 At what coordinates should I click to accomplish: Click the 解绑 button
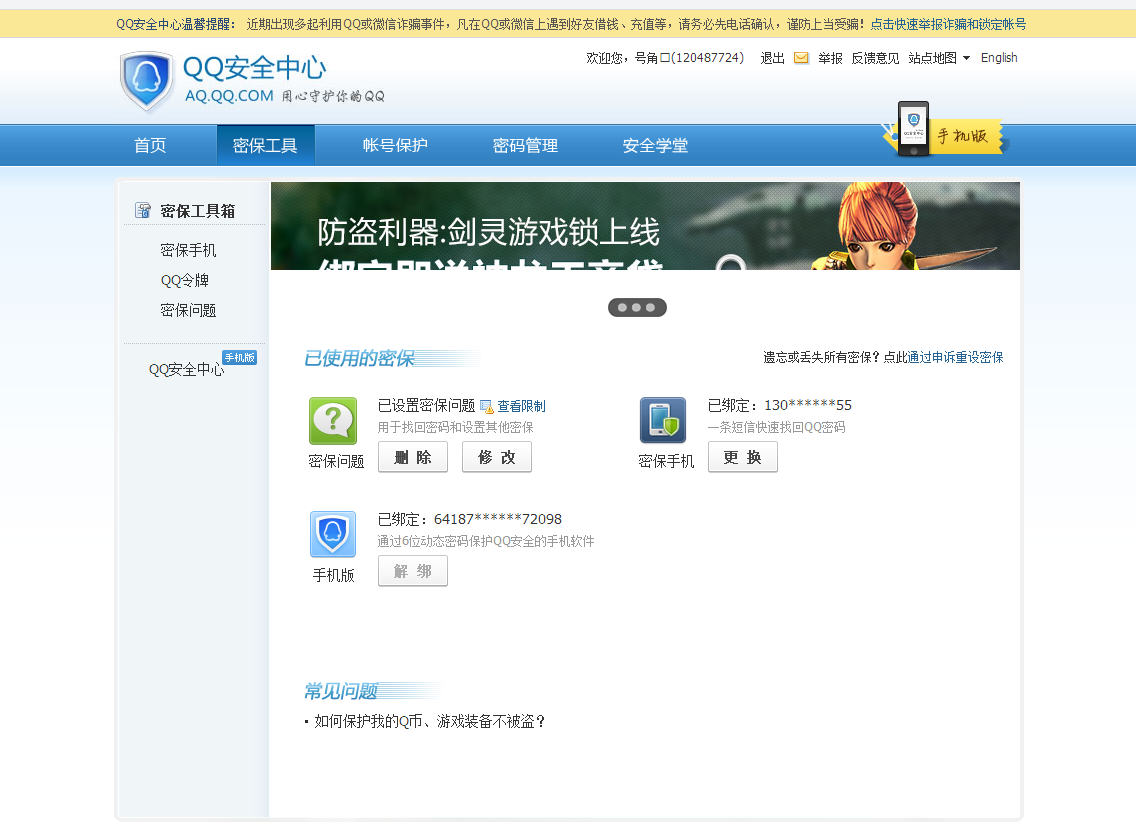click(x=413, y=571)
